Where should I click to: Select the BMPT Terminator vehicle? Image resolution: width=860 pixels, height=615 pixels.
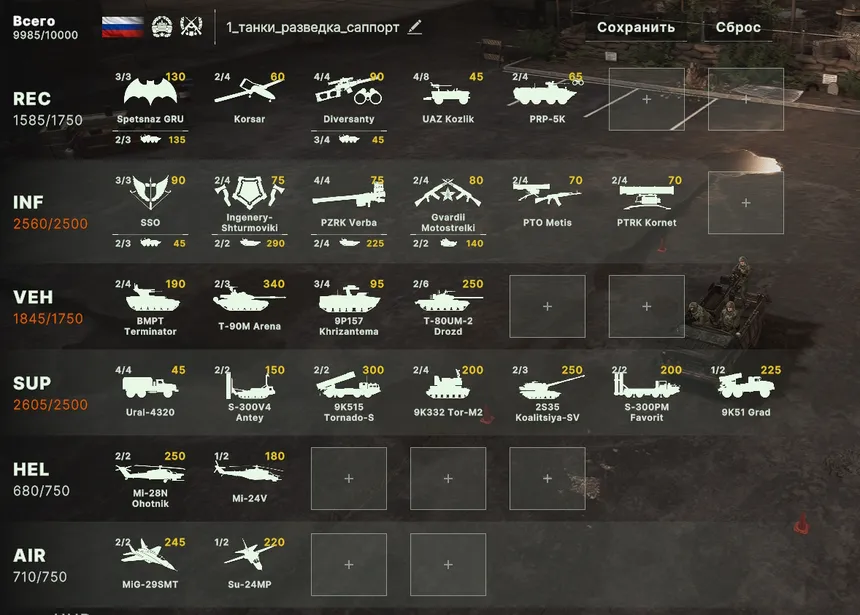(150, 308)
